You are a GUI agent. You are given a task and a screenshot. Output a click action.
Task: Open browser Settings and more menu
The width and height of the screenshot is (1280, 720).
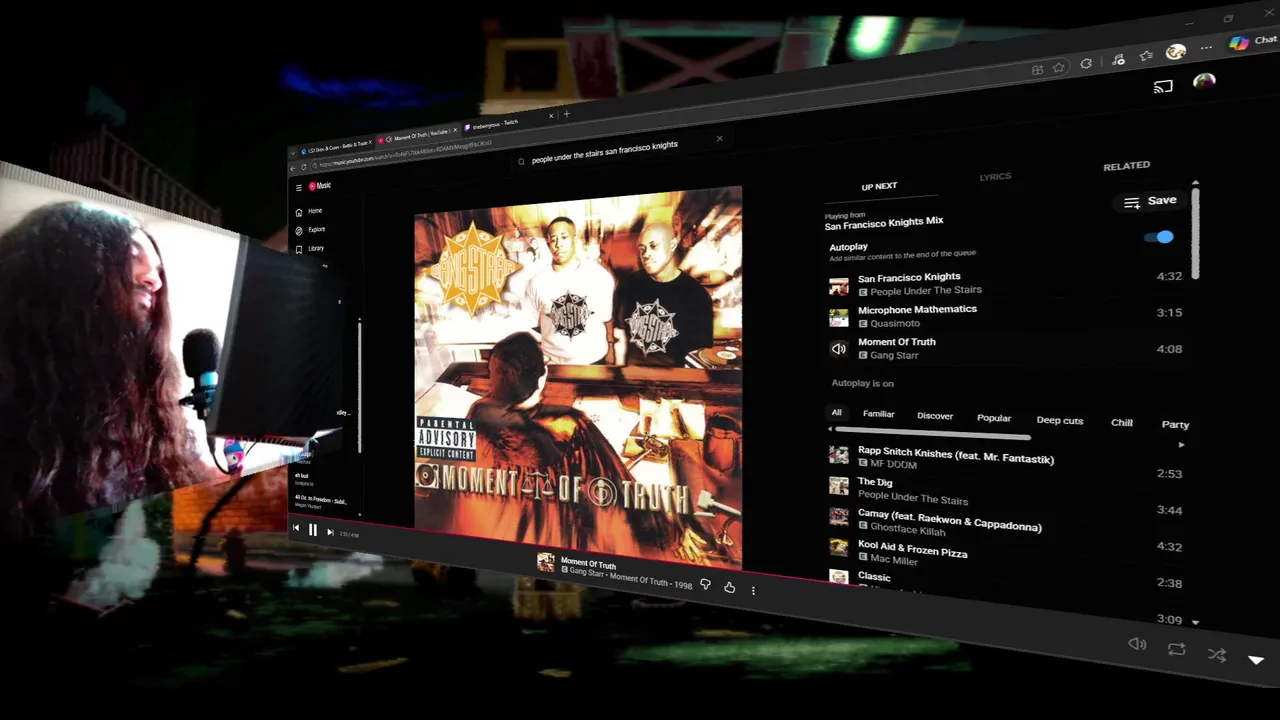pyautogui.click(x=1207, y=47)
